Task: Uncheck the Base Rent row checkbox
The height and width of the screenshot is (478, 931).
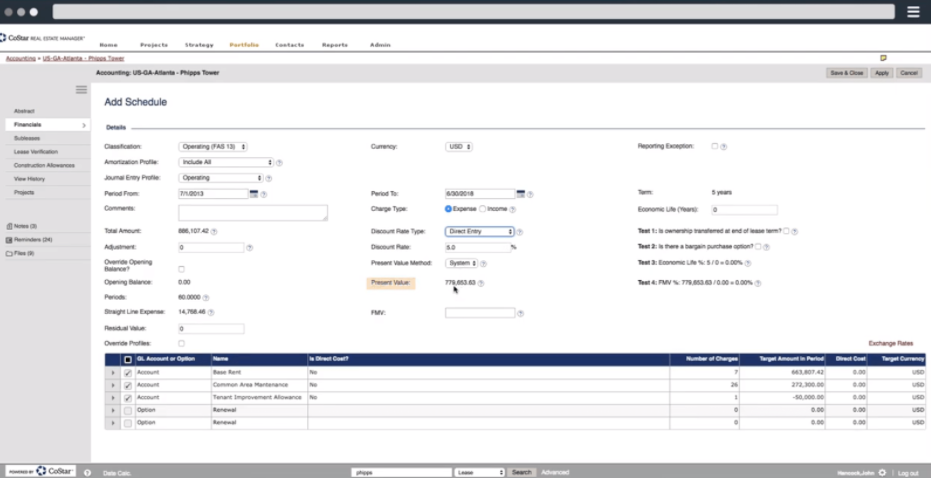Action: (127, 372)
